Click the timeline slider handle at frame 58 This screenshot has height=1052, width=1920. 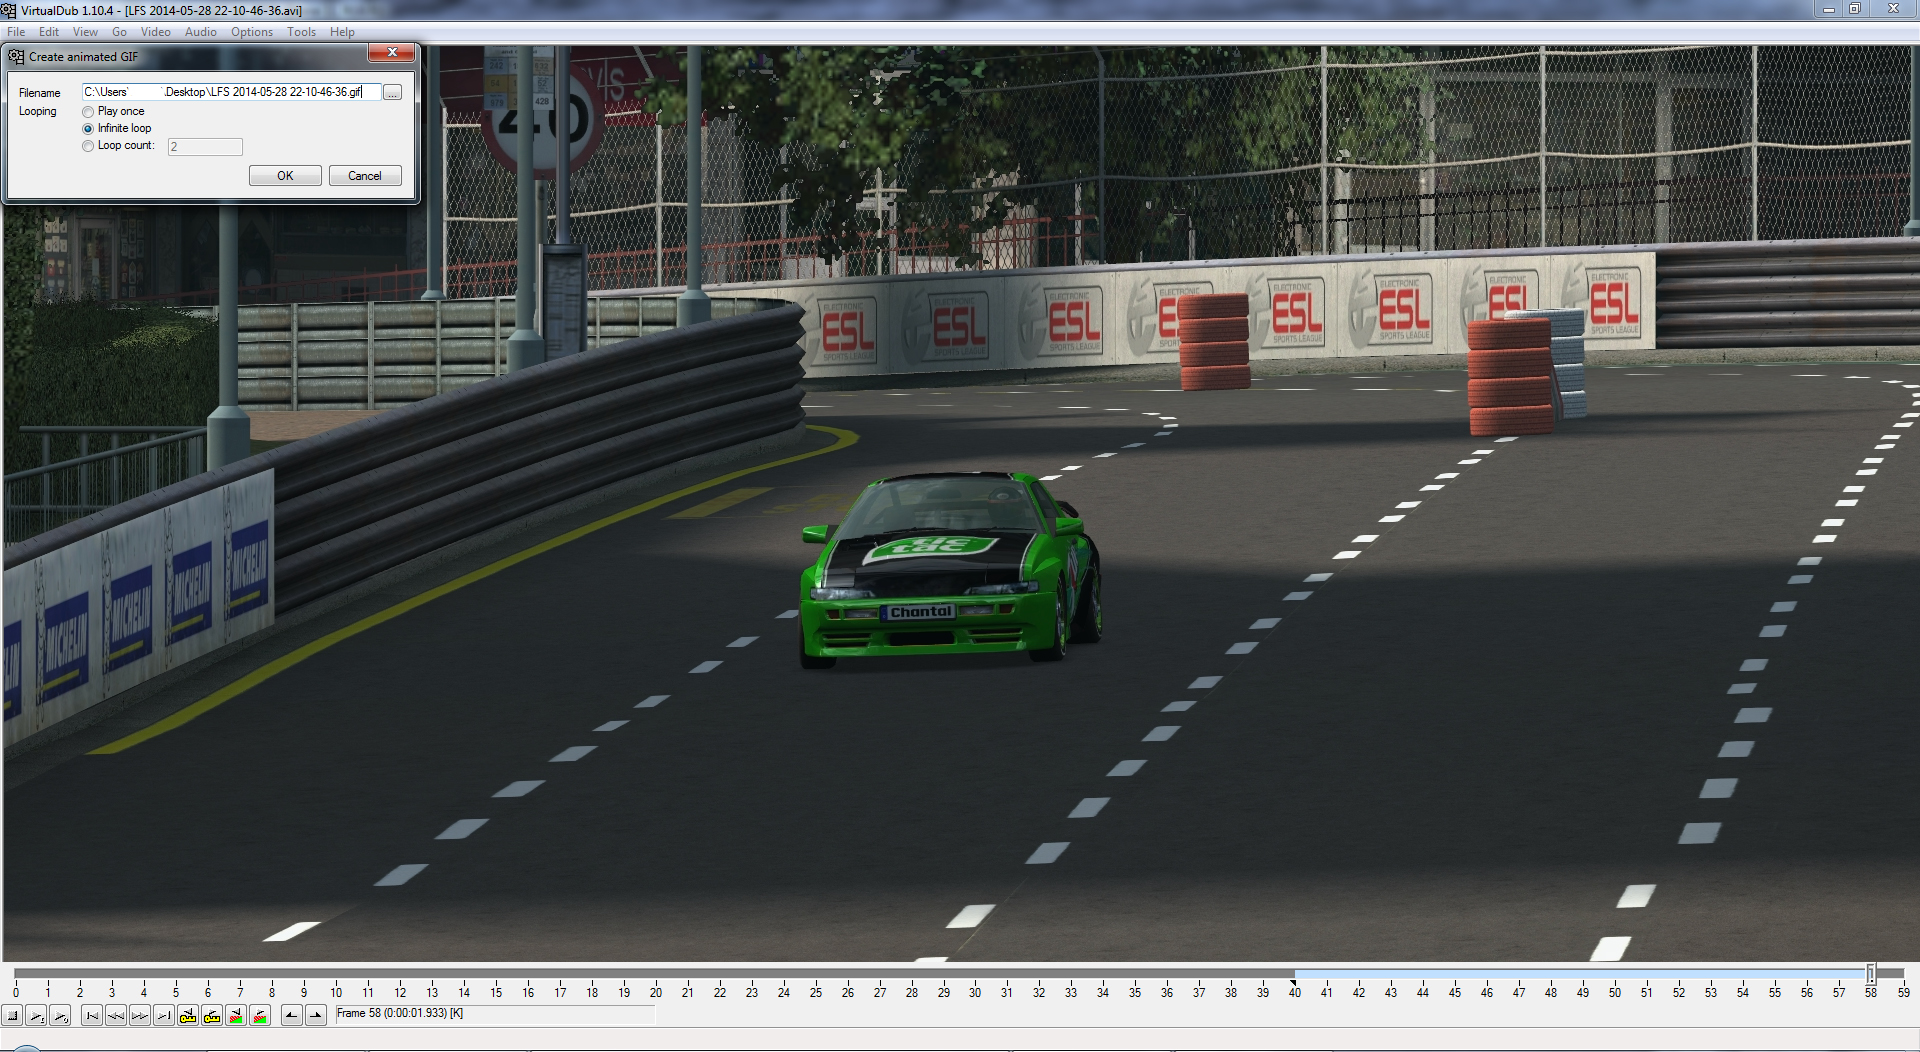point(1871,973)
